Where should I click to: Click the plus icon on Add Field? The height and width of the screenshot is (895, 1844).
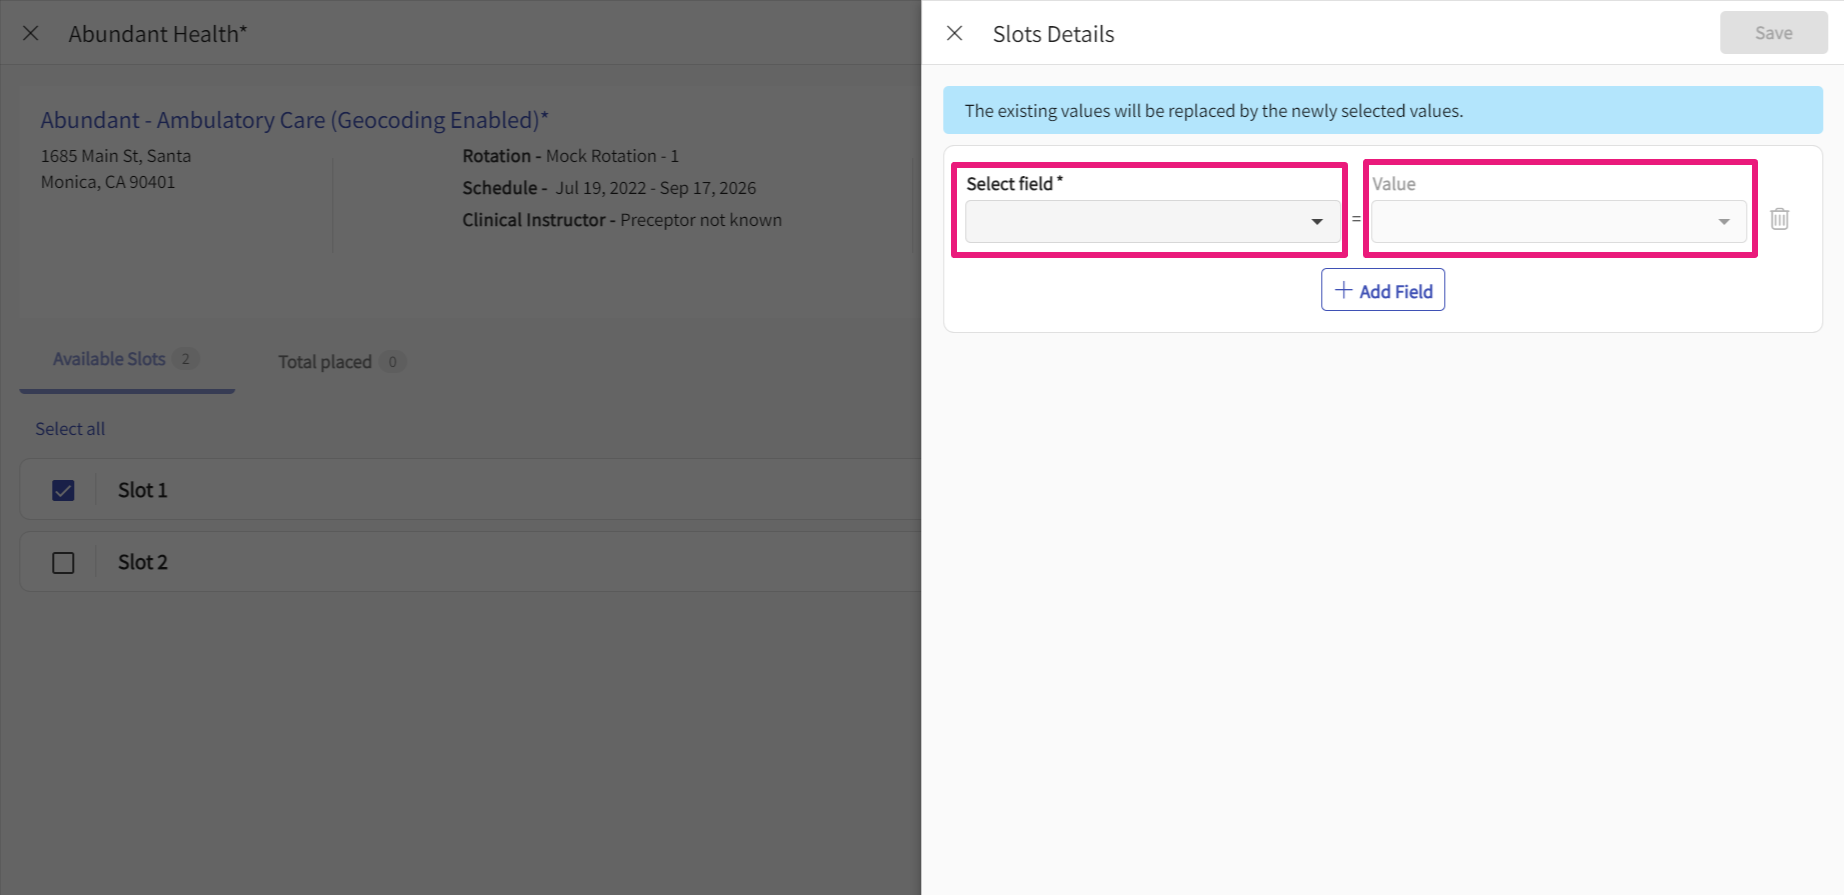(1344, 290)
